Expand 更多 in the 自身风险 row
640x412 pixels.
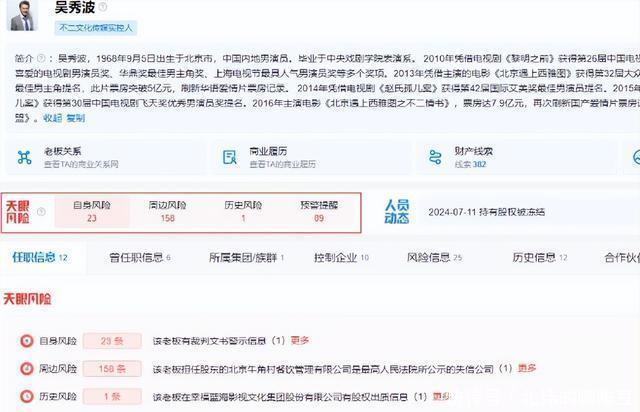click(x=300, y=340)
